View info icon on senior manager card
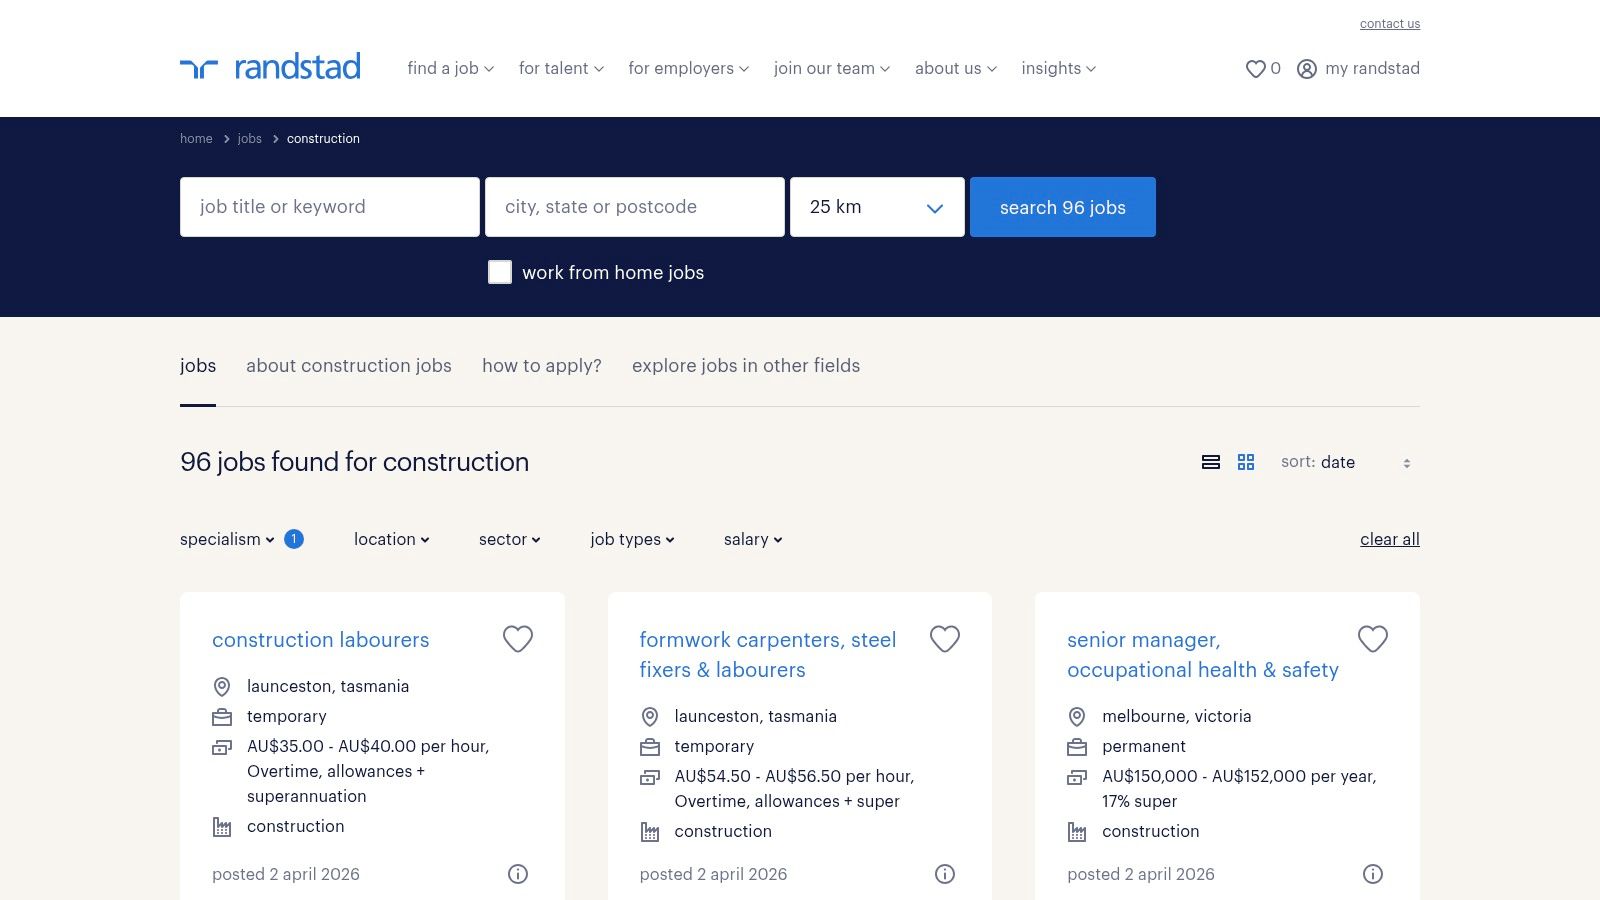The width and height of the screenshot is (1600, 900). (x=1372, y=874)
